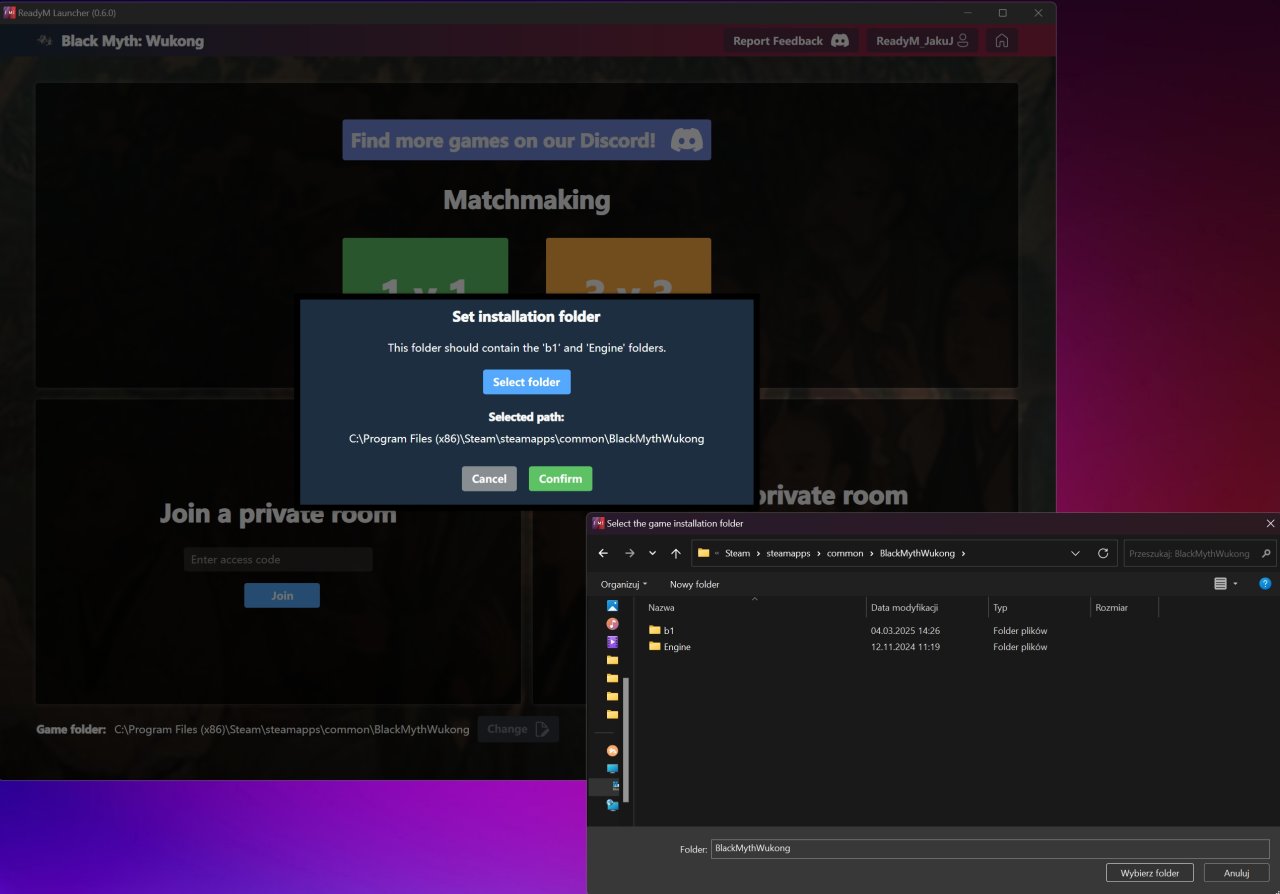
Task: Open the Organizuj menu
Action: pyautogui.click(x=624, y=584)
